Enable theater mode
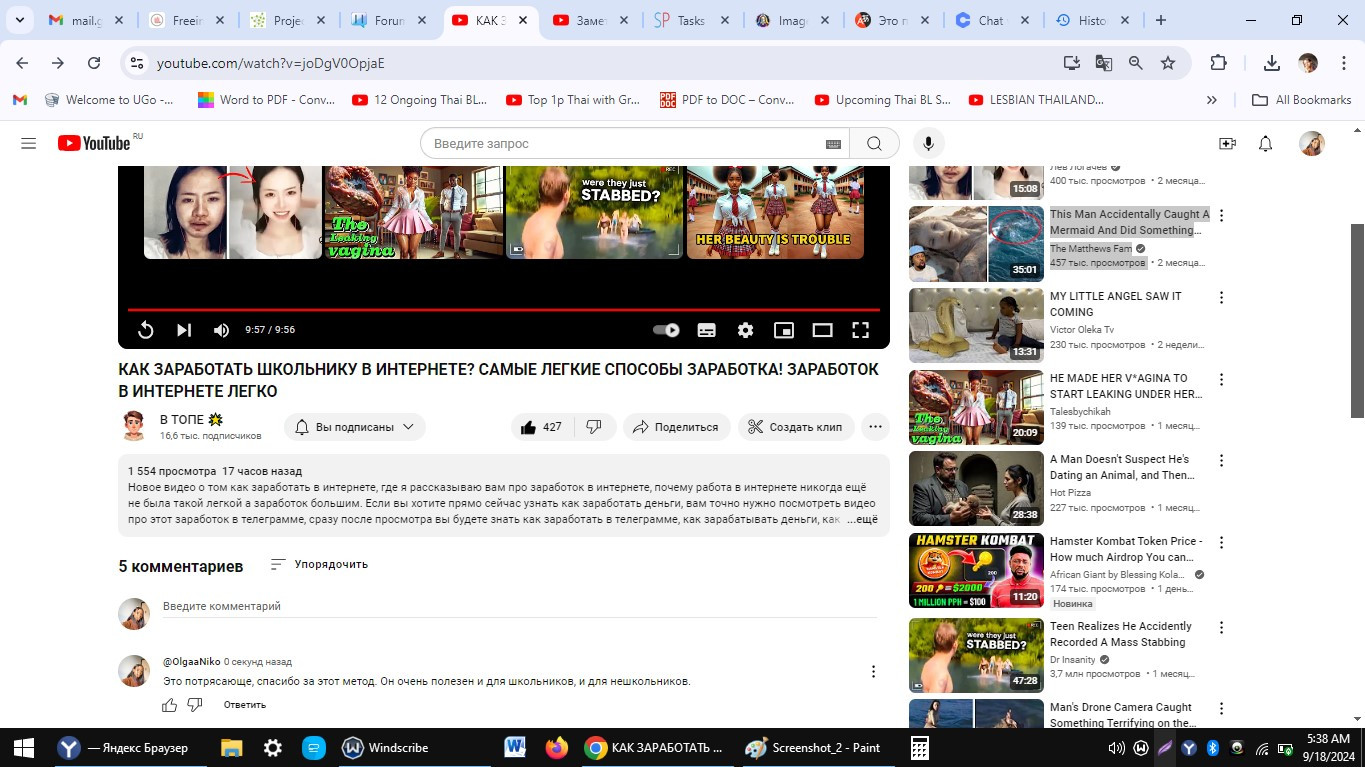 (x=822, y=330)
